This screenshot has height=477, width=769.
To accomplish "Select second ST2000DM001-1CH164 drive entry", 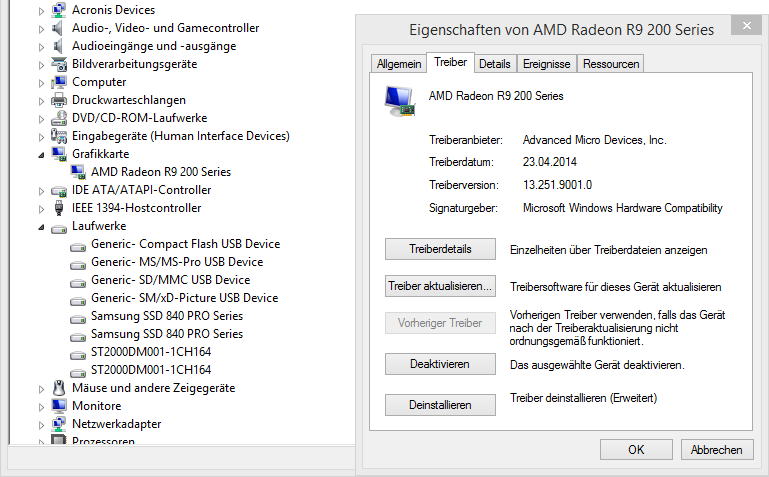I will pos(151,370).
